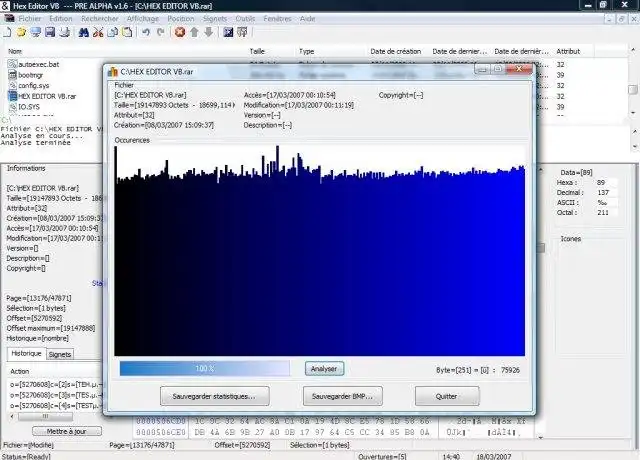
Task: Open Find with the binoculars icon
Action: click(x=84, y=32)
